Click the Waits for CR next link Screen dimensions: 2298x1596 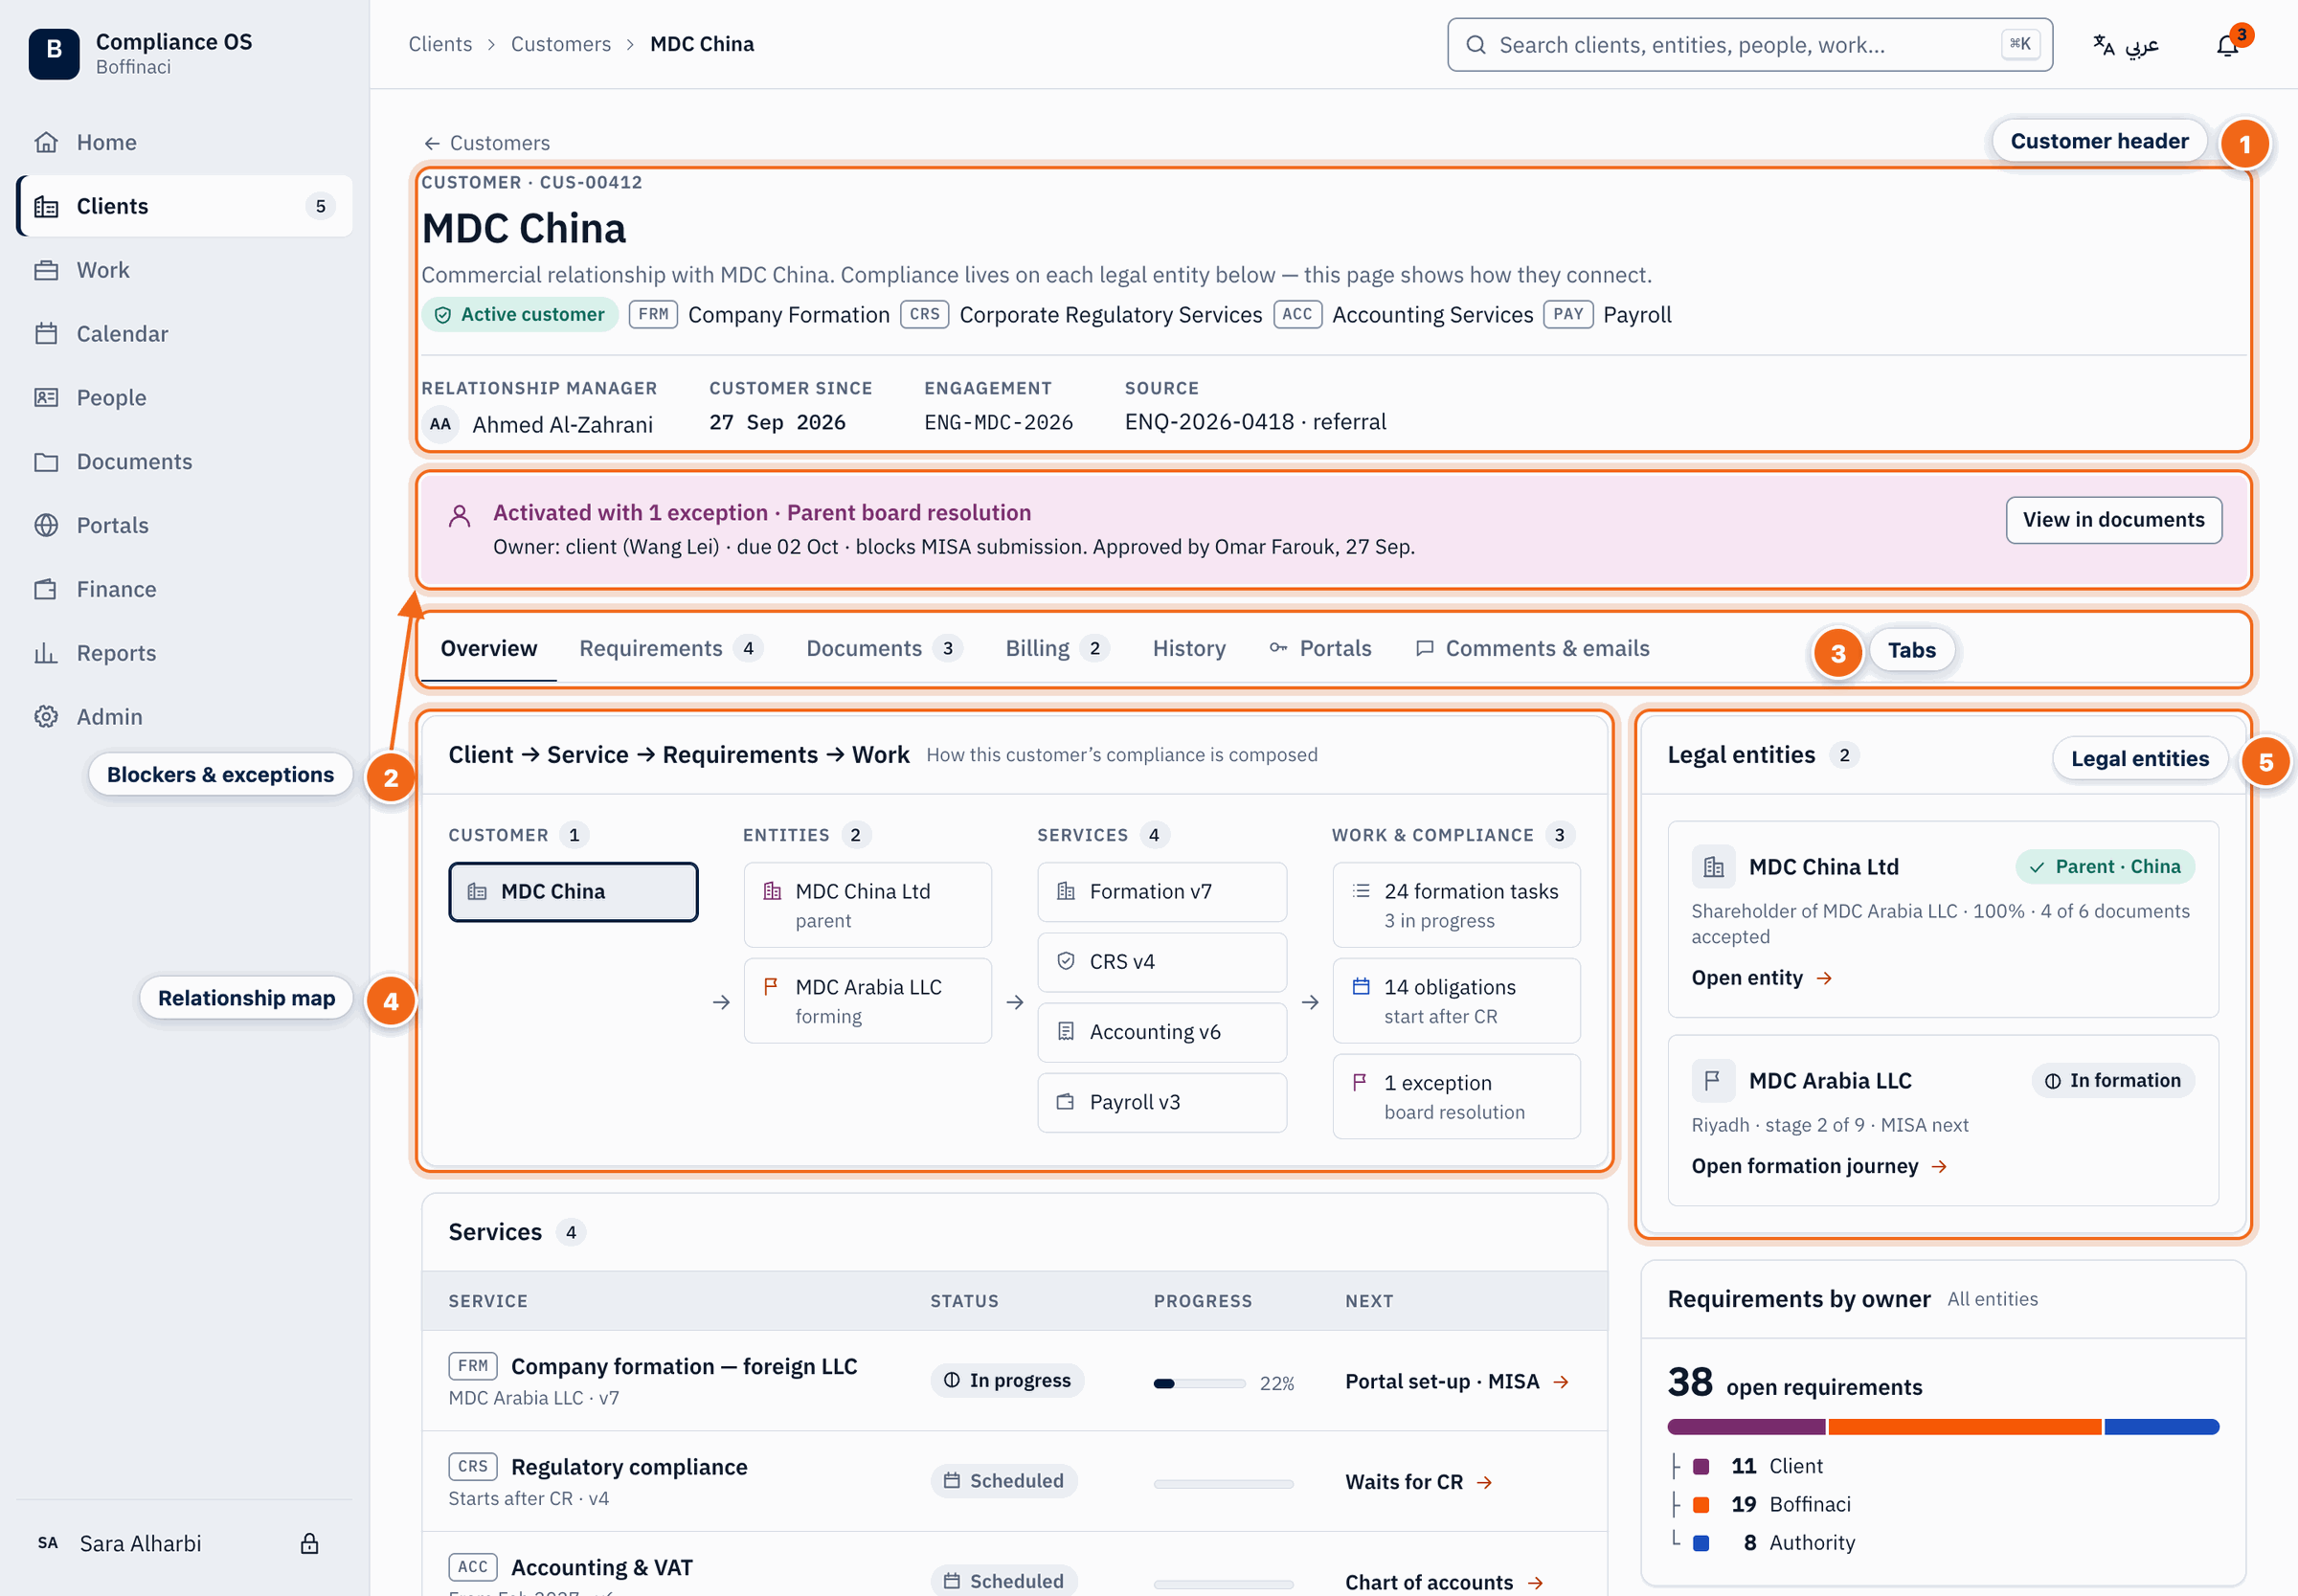(x=1418, y=1482)
